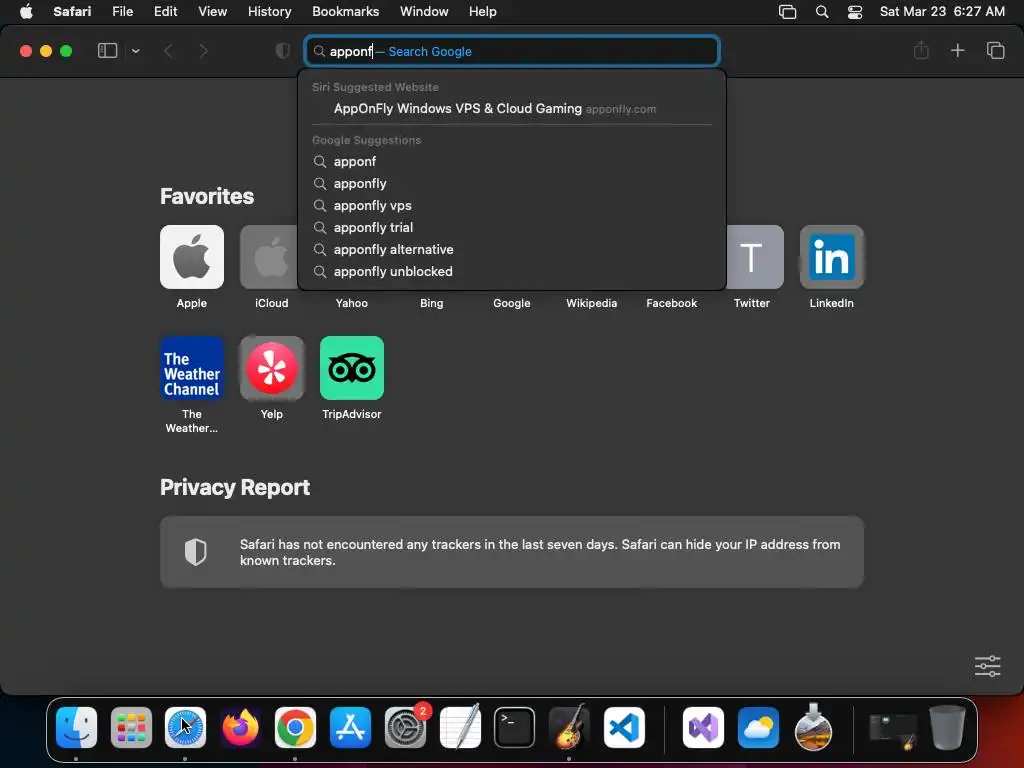
Task: Open the Window menu
Action: (x=424, y=12)
